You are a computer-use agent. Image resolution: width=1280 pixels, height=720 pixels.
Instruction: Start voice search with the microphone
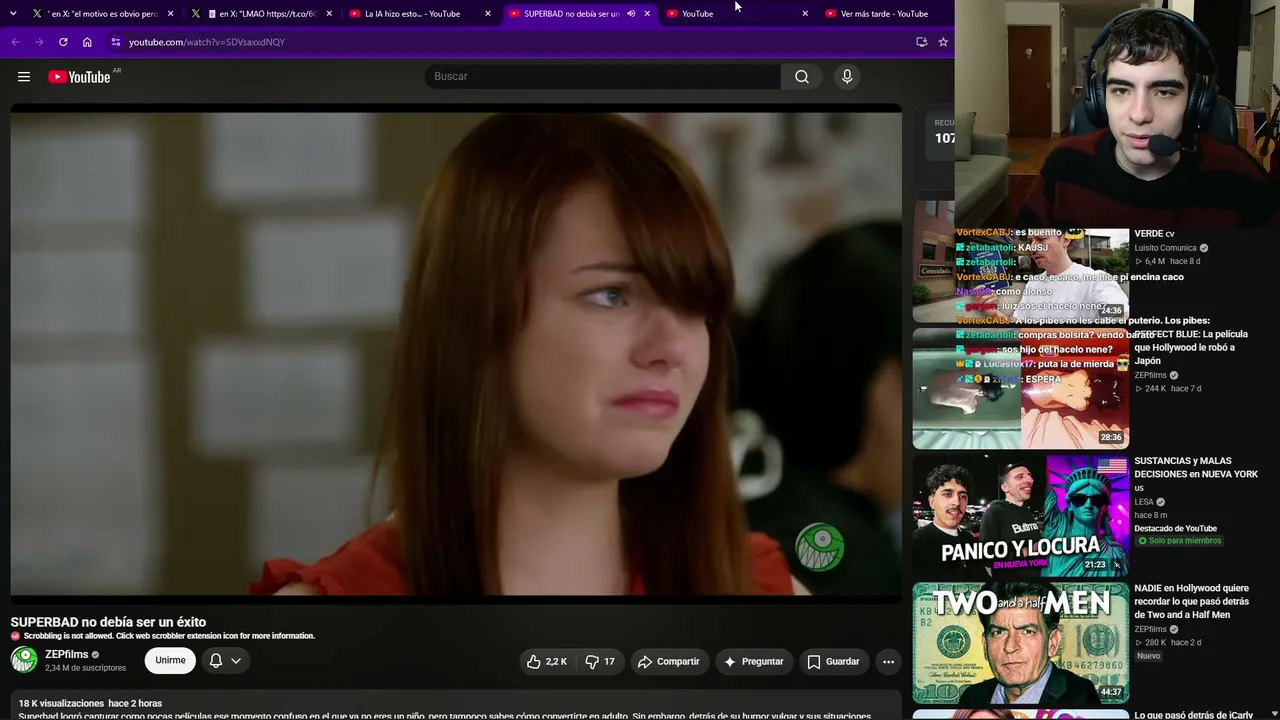847,77
